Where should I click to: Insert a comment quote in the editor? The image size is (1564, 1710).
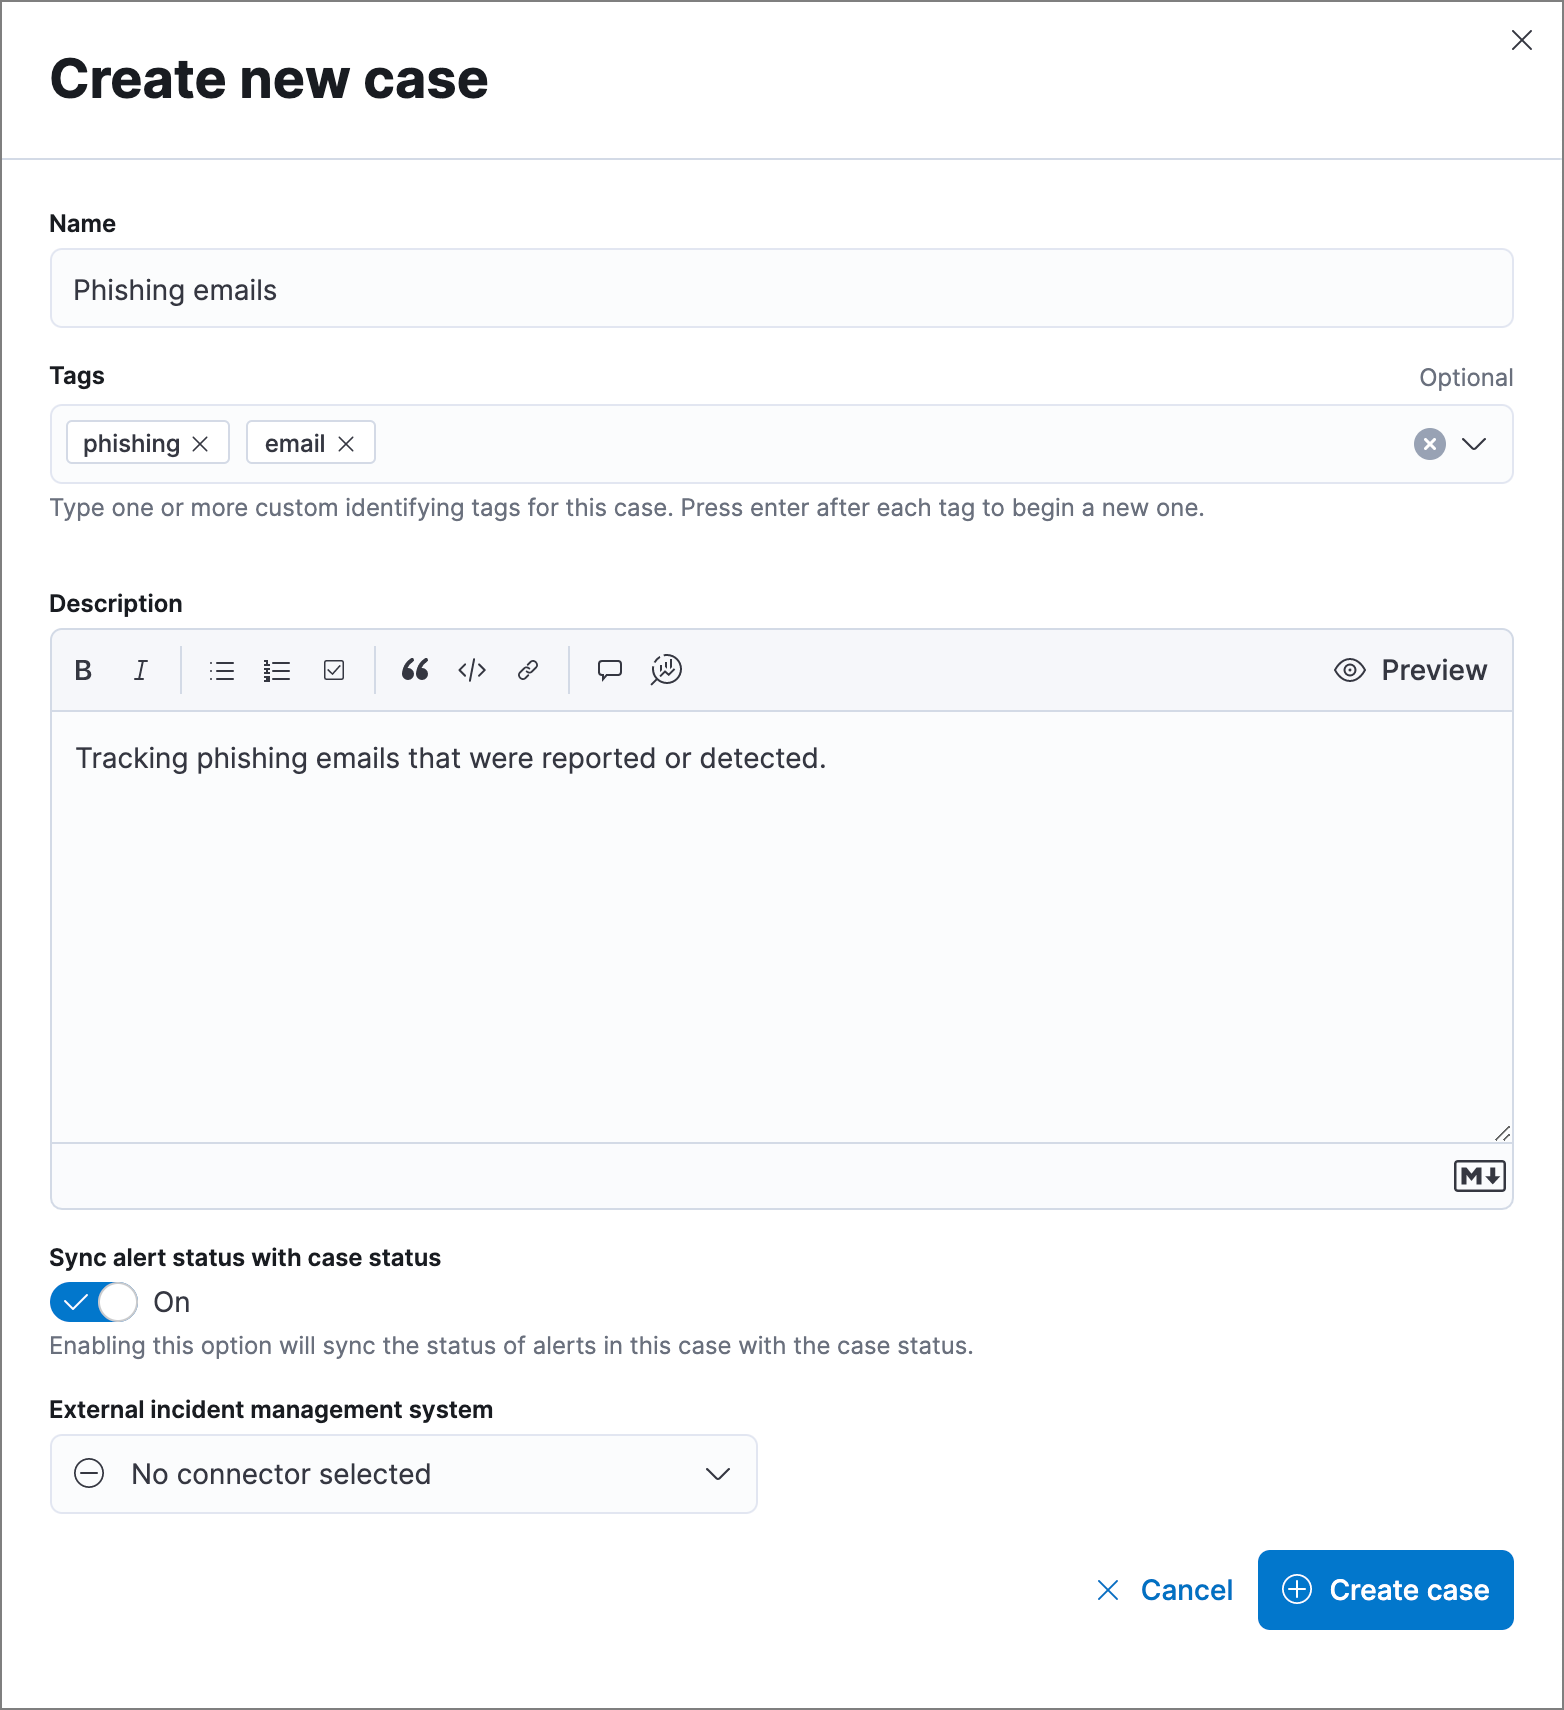coord(609,670)
